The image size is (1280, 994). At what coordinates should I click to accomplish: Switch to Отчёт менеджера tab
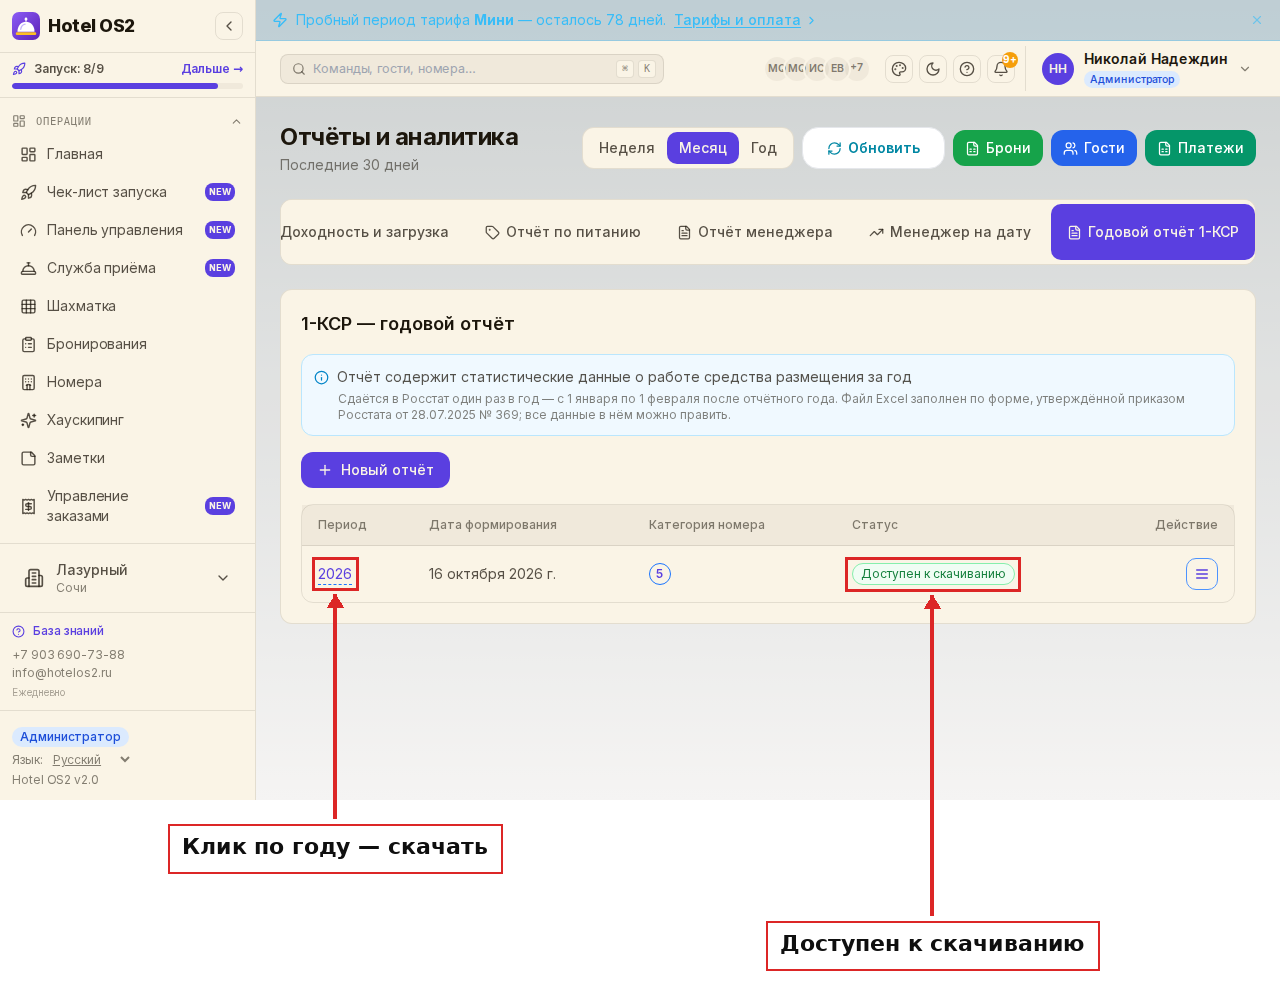(x=755, y=232)
